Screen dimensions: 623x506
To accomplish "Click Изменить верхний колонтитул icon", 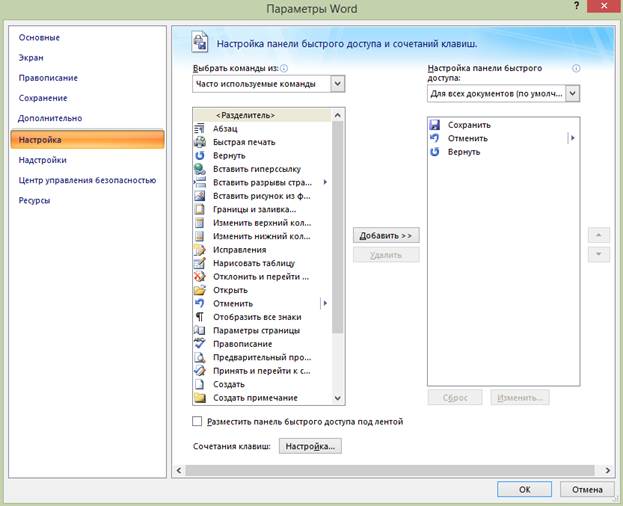I will 199,223.
